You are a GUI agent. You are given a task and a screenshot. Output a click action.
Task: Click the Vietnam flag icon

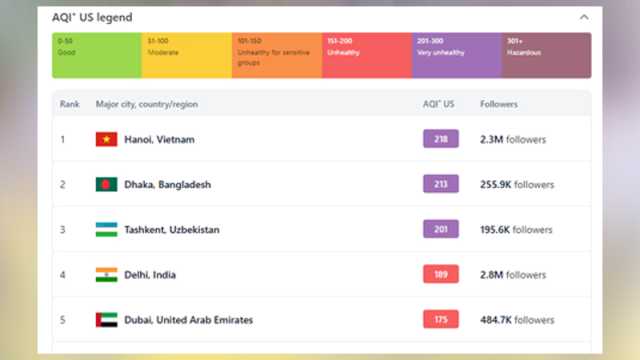coord(107,139)
